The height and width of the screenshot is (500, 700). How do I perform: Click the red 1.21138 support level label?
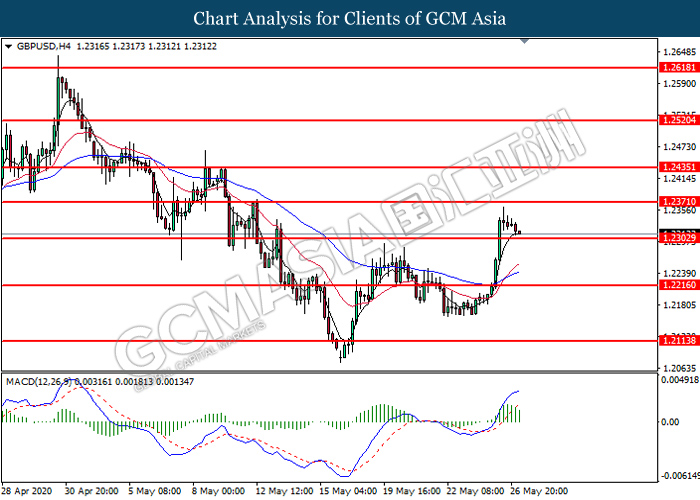[679, 341]
